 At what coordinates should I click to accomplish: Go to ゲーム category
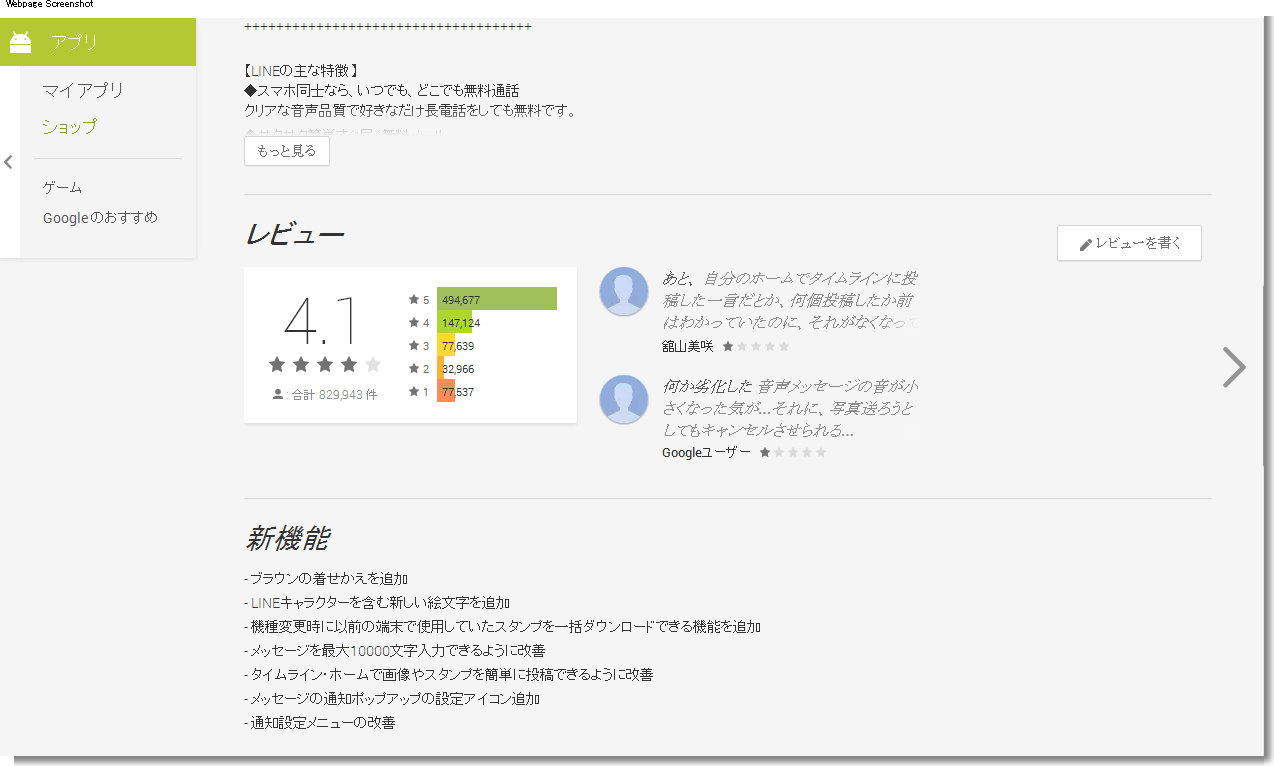63,188
